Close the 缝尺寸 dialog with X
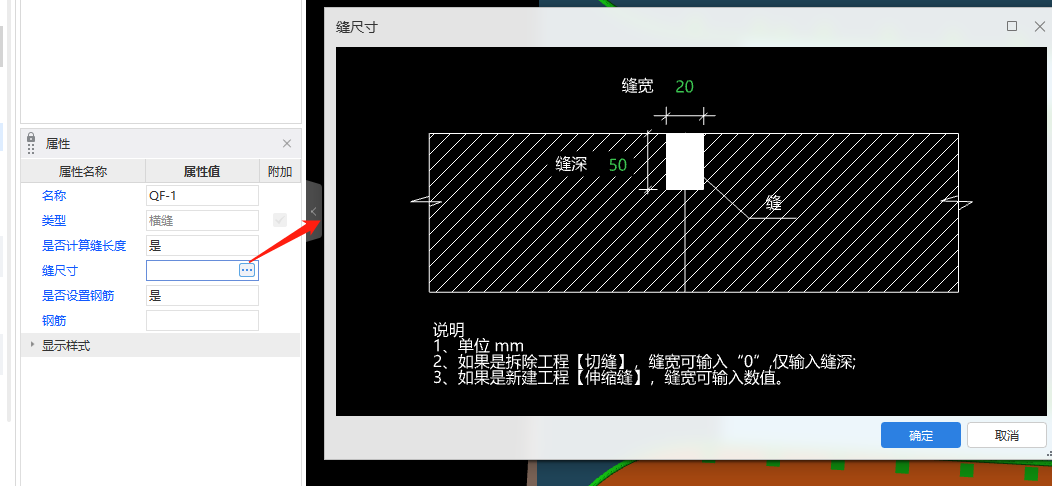Viewport: 1052px width, 486px height. coord(1039,26)
